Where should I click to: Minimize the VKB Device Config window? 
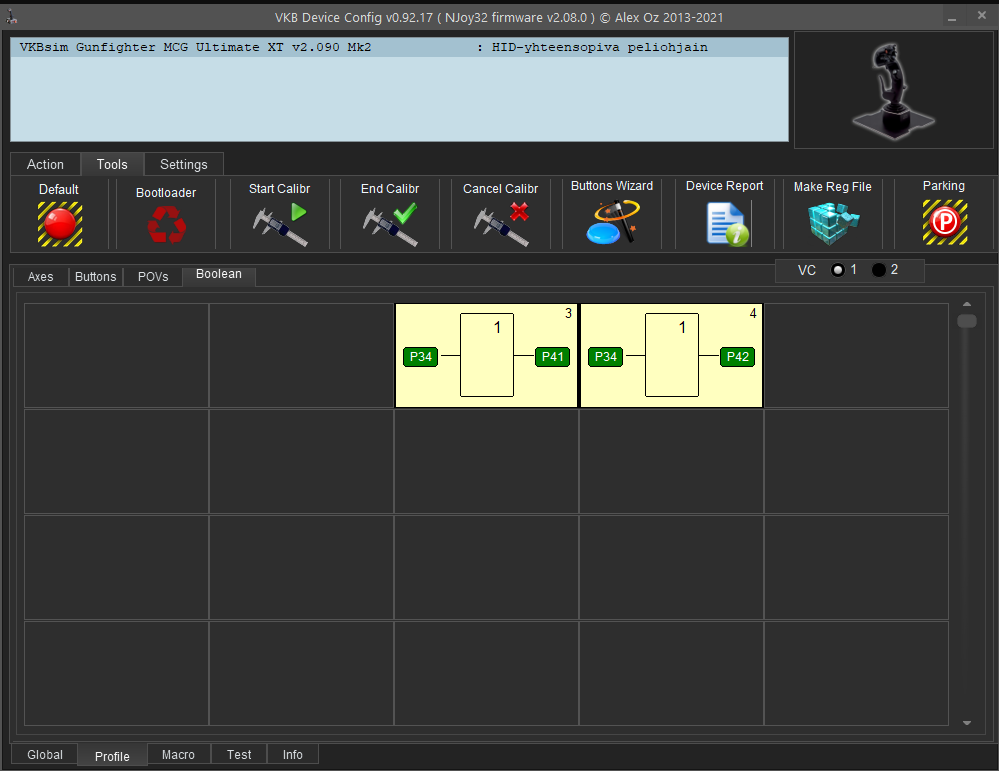[x=951, y=18]
